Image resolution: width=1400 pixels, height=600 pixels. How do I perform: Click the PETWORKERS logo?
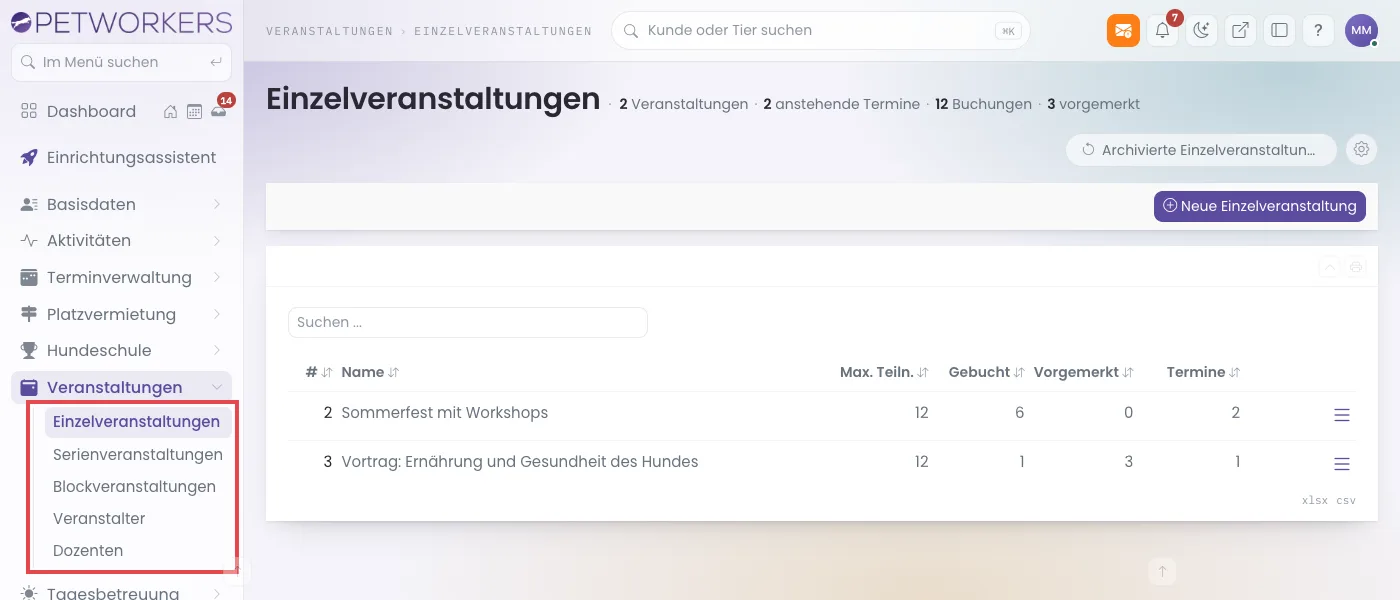(x=121, y=22)
